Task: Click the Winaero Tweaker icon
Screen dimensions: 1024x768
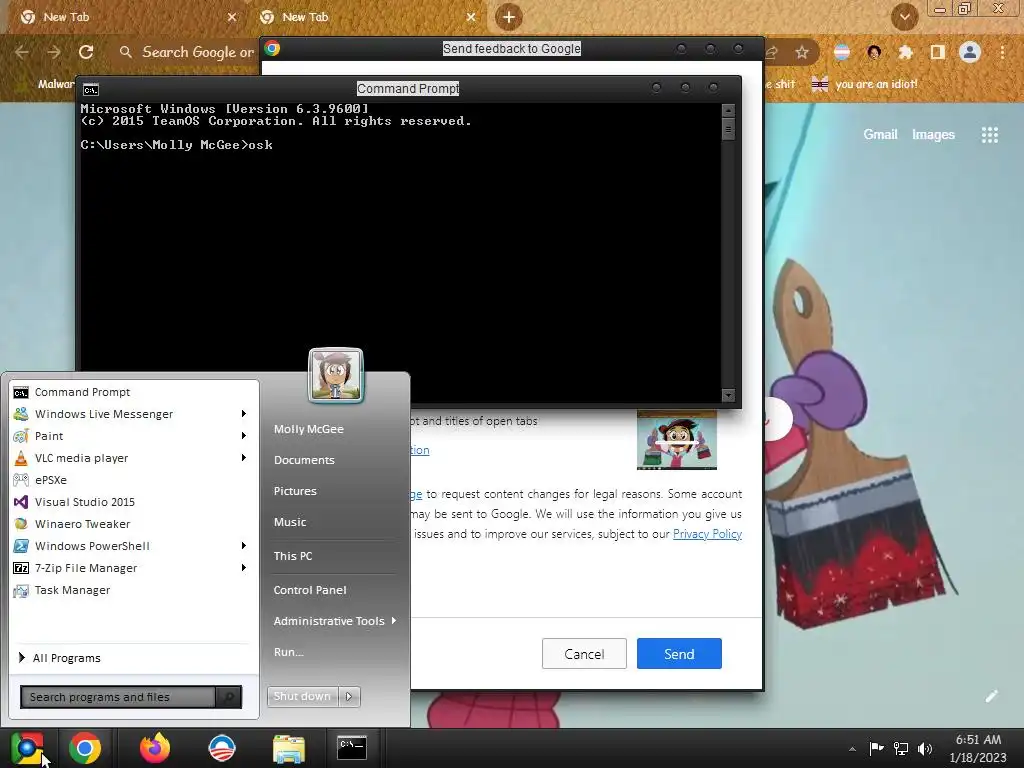Action: click(21, 524)
